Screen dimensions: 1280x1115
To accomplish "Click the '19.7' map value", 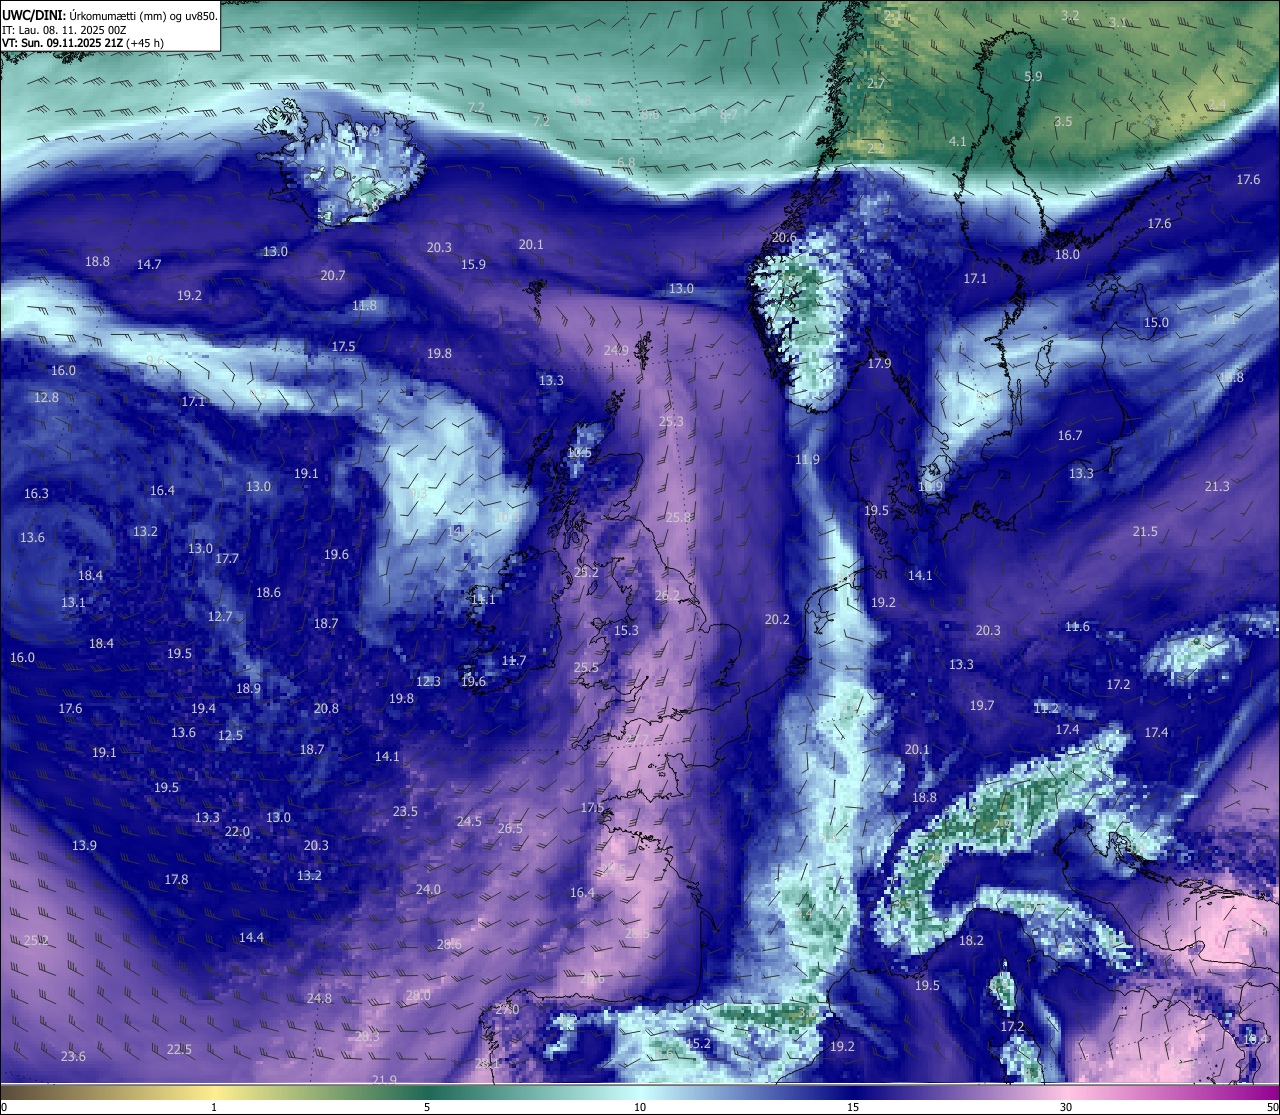I will (982, 705).
